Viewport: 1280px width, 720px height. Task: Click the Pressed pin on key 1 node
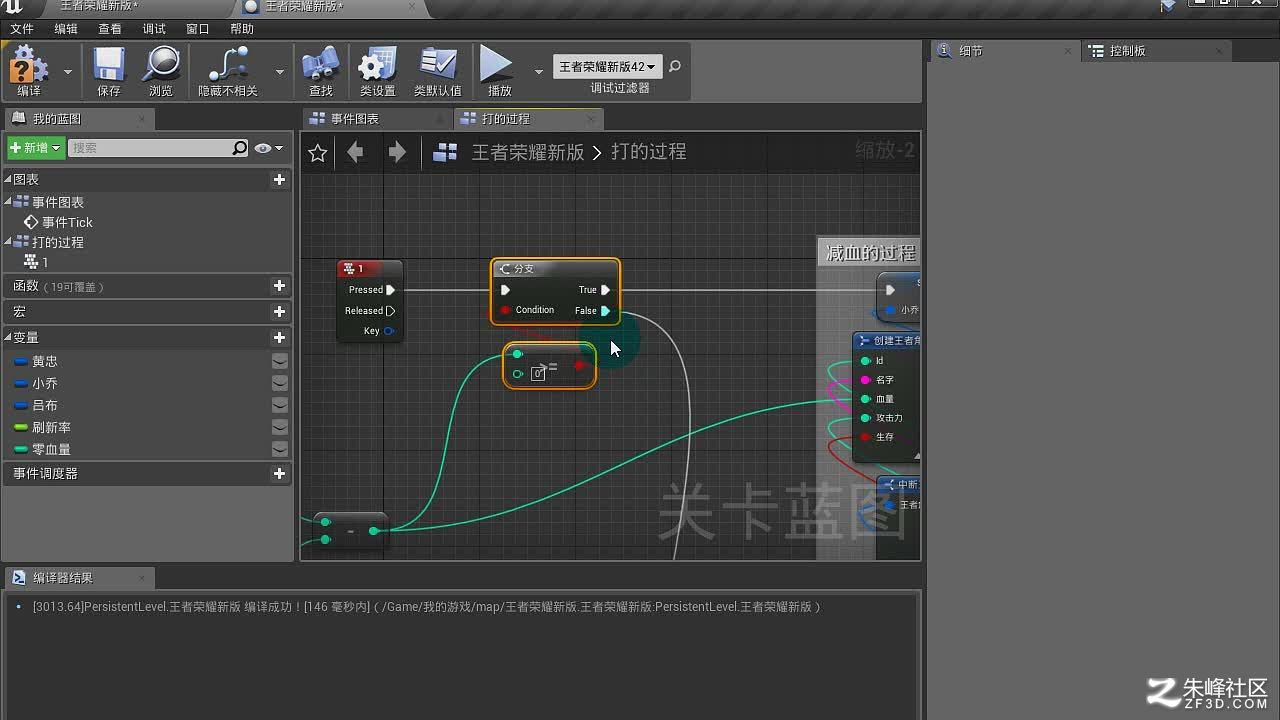(x=390, y=290)
